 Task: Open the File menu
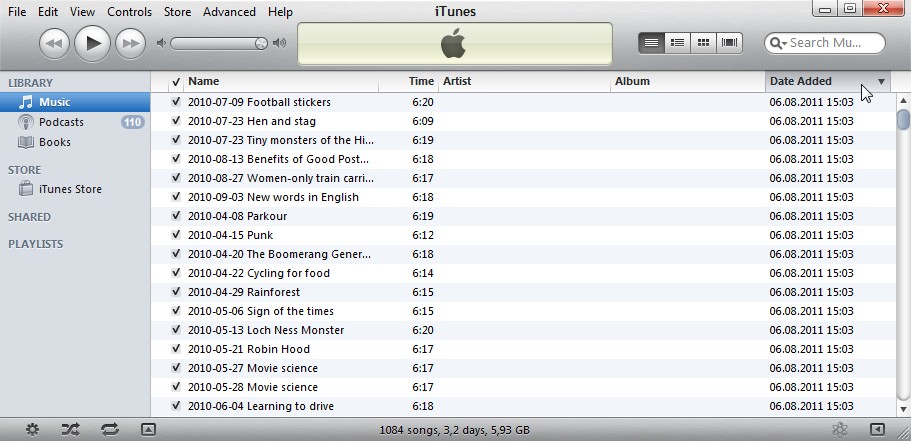(17, 12)
